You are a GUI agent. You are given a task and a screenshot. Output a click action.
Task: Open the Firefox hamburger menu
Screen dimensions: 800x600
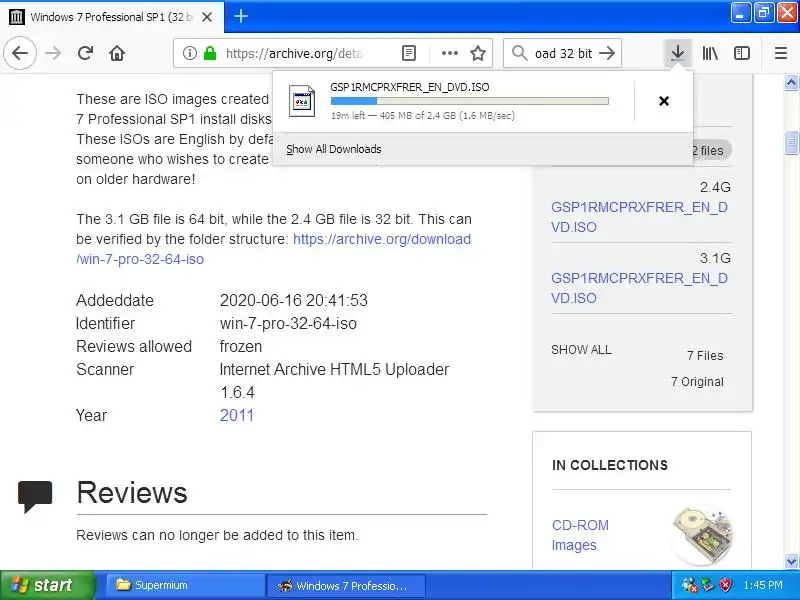781,53
